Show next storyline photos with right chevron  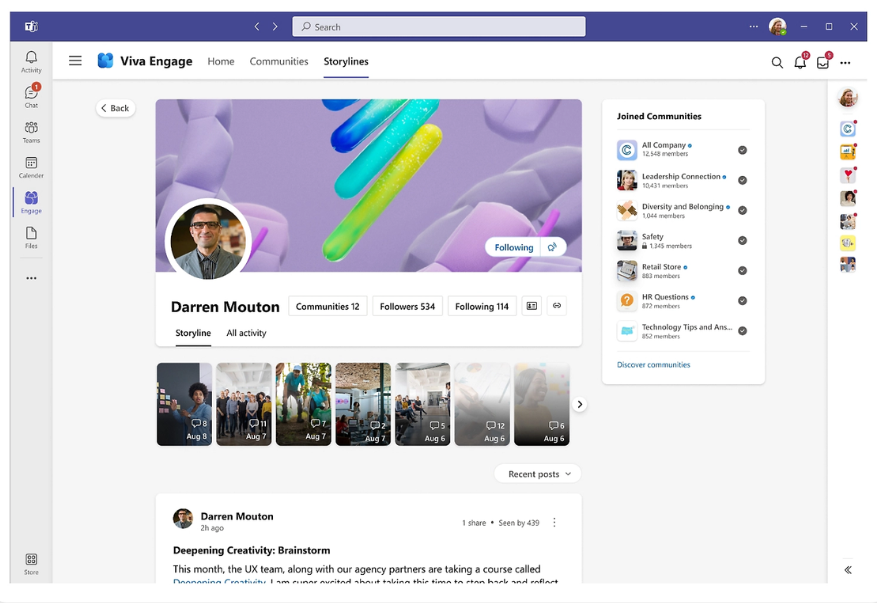tap(580, 404)
